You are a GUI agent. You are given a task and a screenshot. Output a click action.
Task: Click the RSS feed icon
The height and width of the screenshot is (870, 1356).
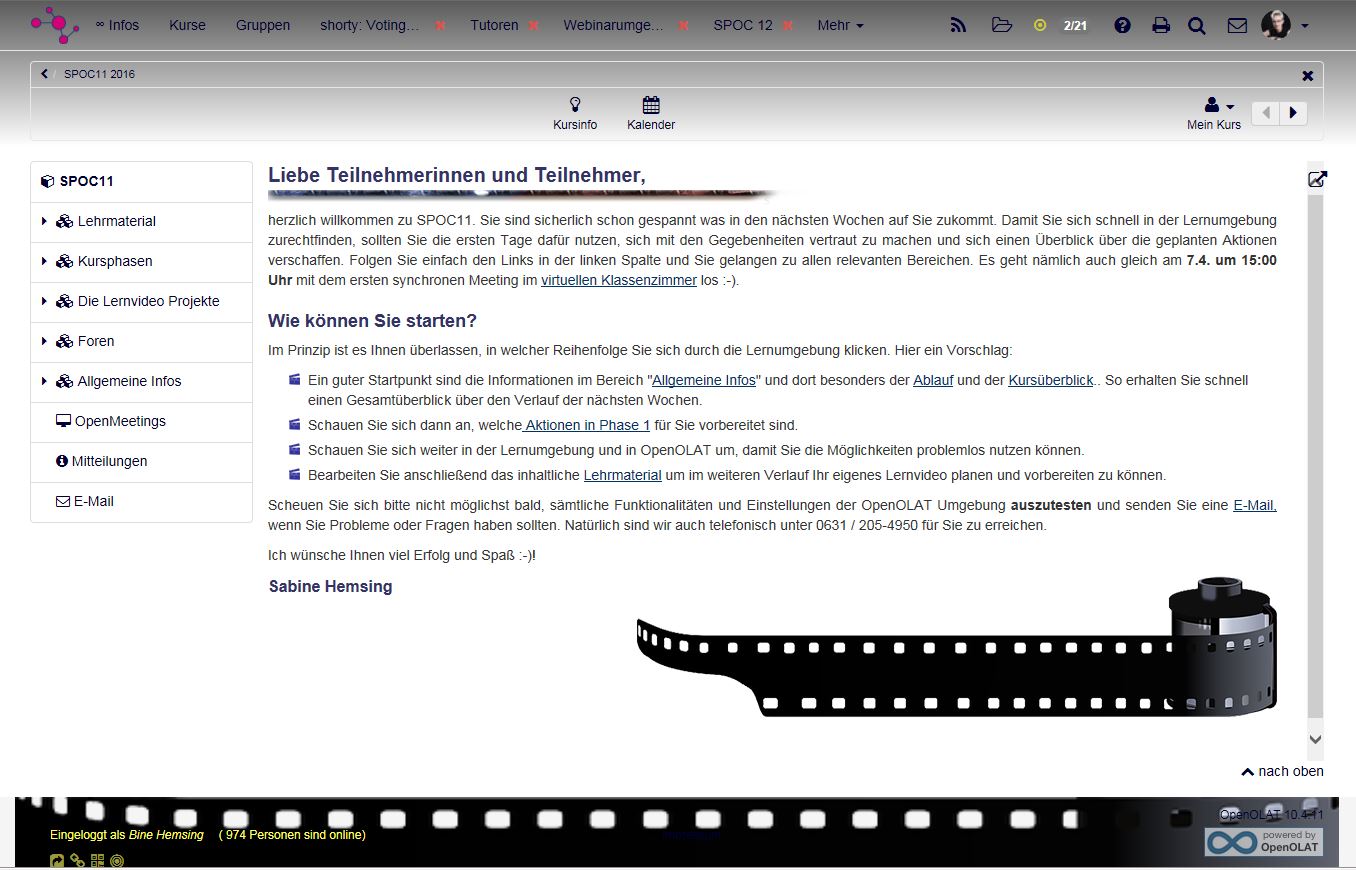click(958, 25)
